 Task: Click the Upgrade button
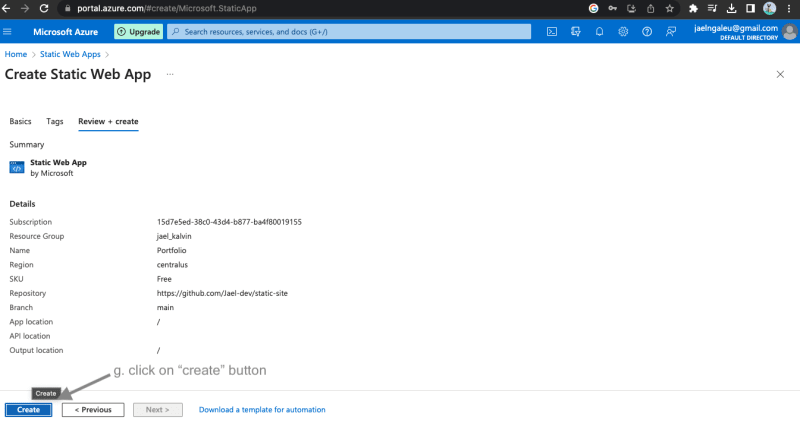pyautogui.click(x=139, y=32)
